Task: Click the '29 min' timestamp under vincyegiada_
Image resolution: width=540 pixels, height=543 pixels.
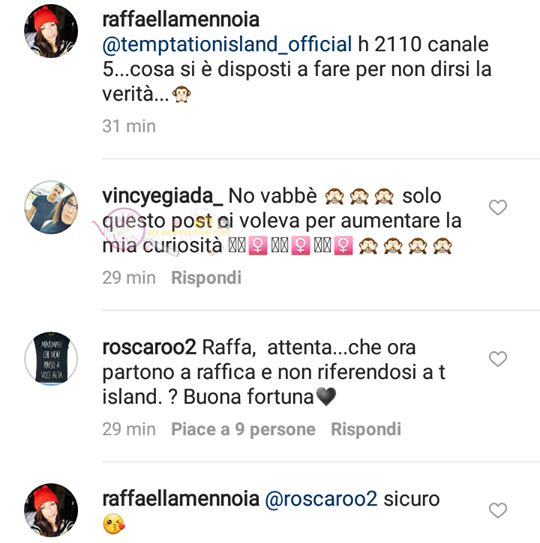Action: coord(129,278)
